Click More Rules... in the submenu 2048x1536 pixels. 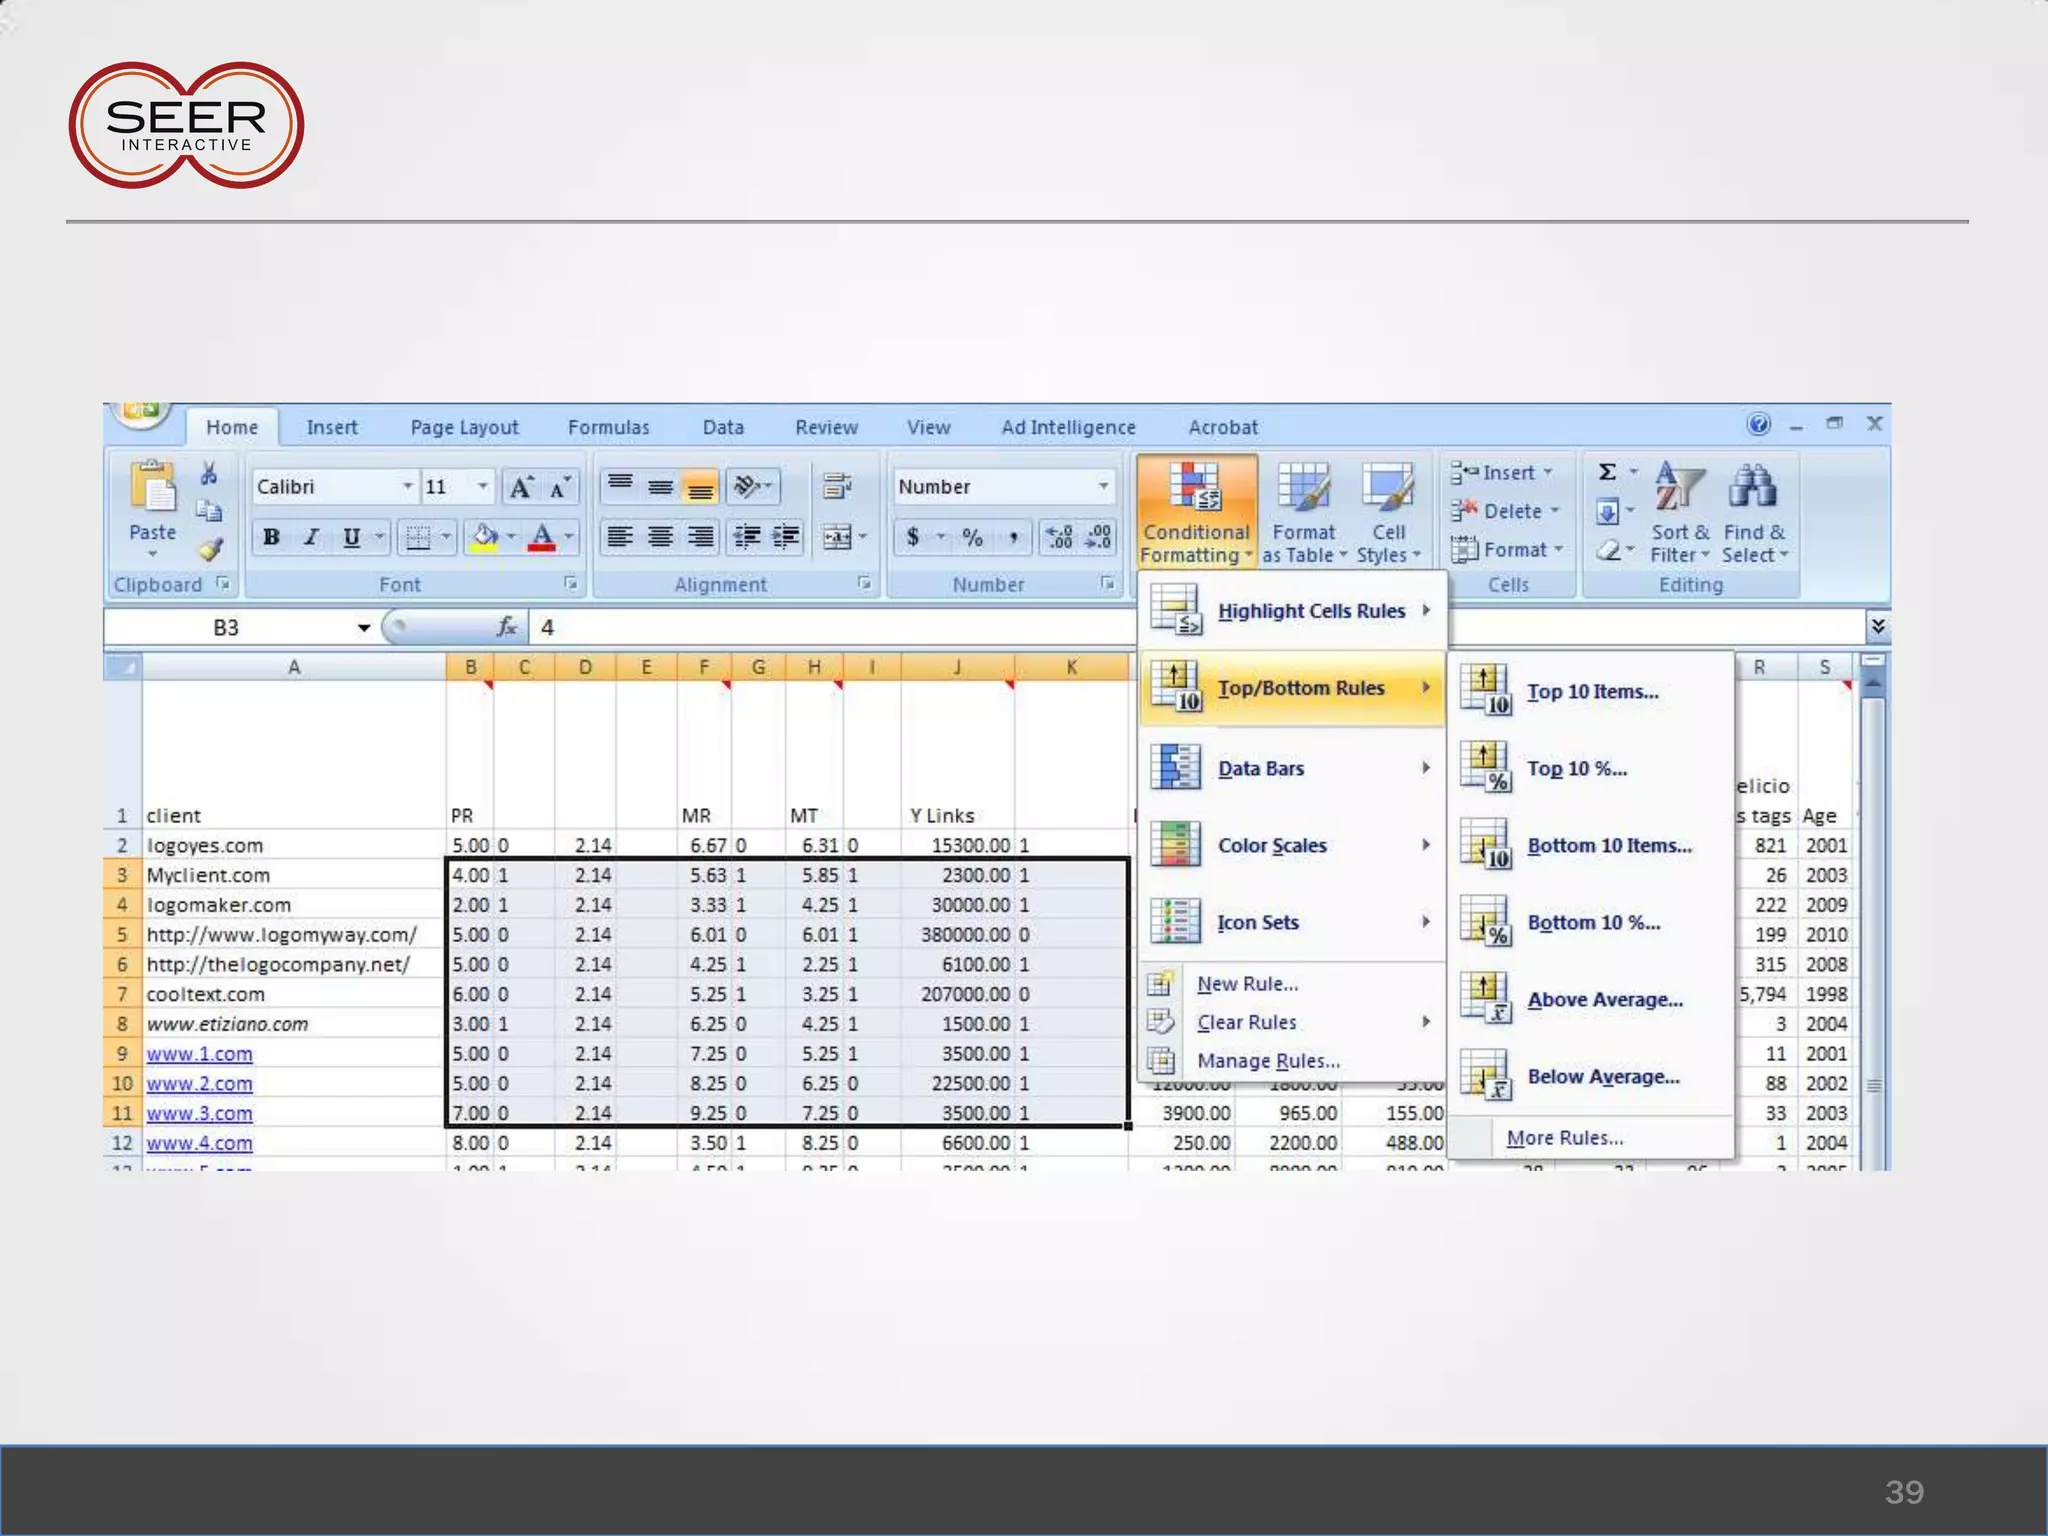click(x=1564, y=1138)
